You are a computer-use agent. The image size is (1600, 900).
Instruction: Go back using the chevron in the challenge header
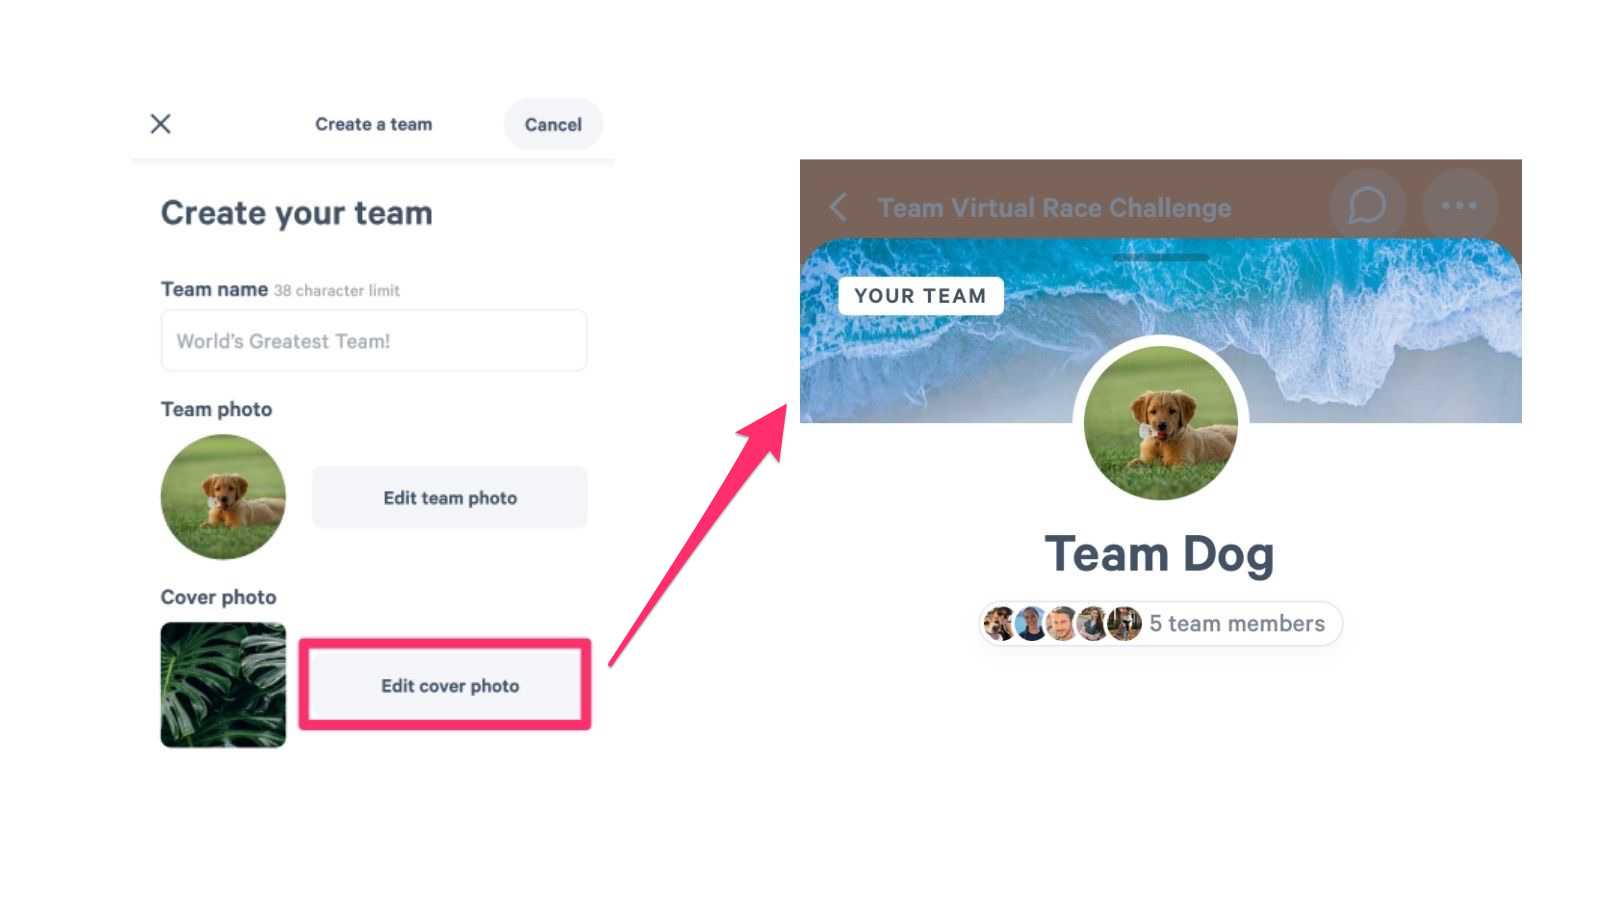pyautogui.click(x=838, y=207)
